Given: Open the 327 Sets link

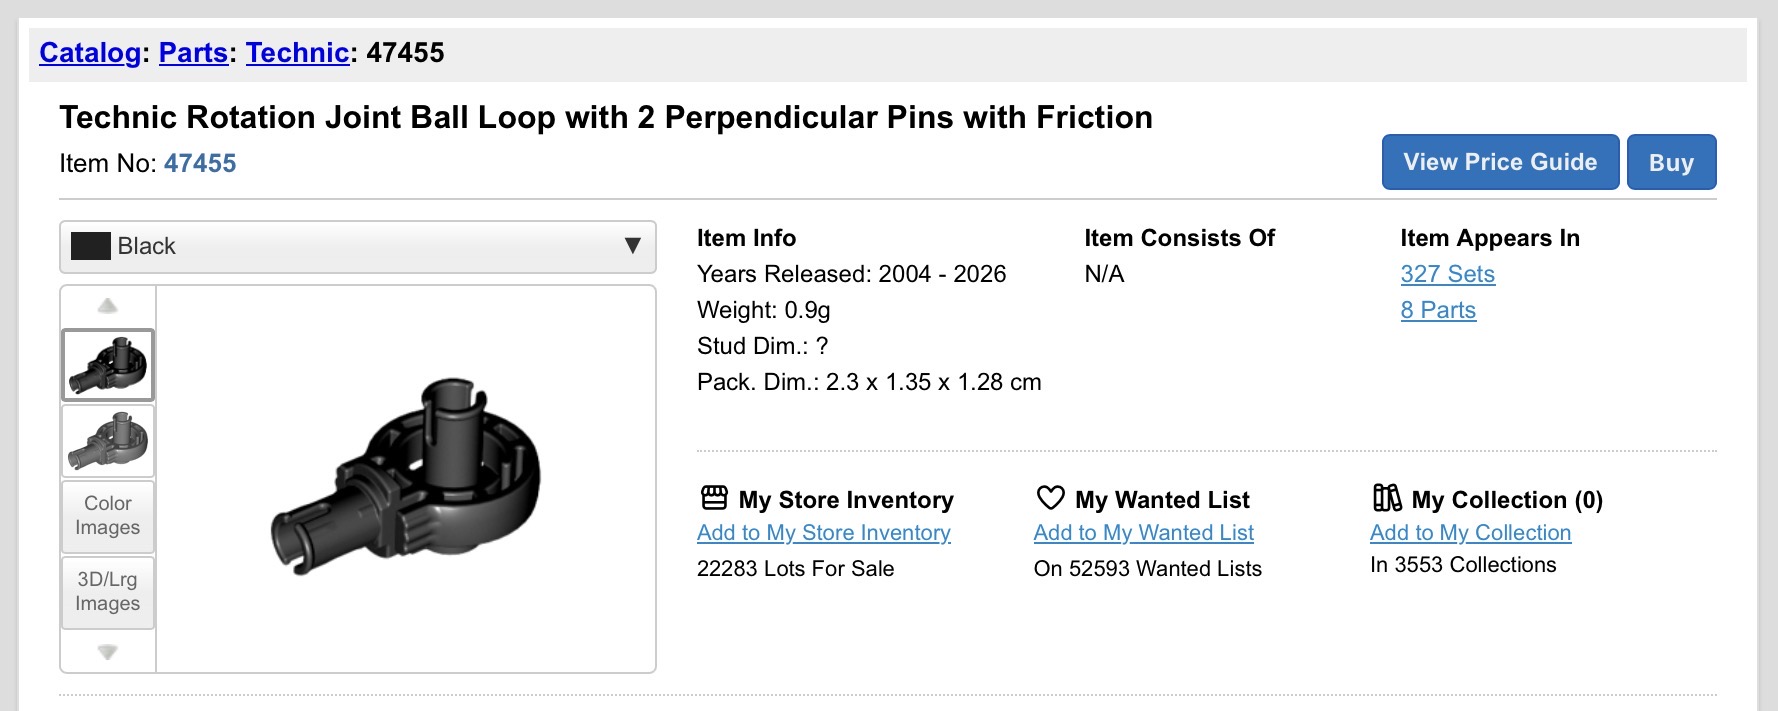Looking at the screenshot, I should (1447, 274).
